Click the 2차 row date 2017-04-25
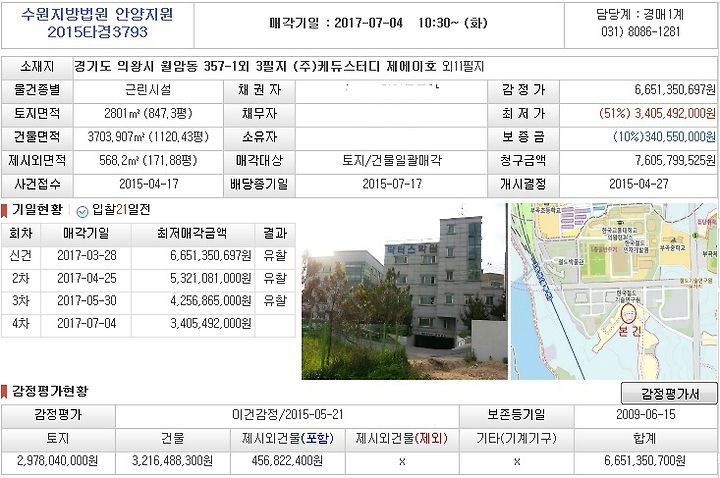The width and height of the screenshot is (720, 478). (86, 278)
